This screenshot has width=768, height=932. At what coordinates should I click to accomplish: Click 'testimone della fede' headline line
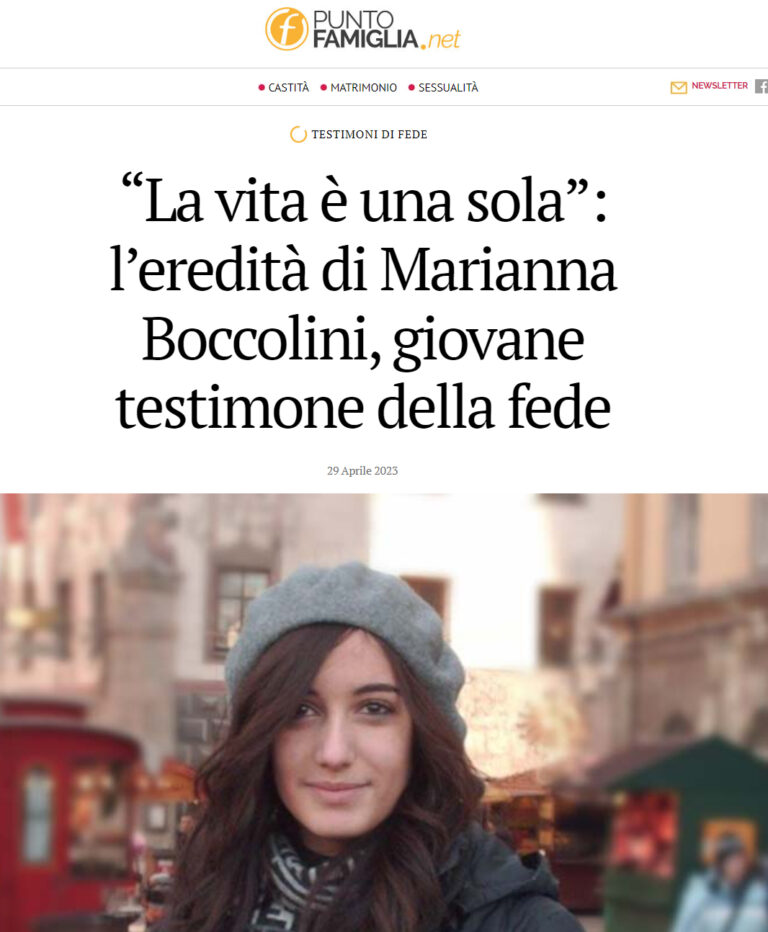tap(363, 408)
